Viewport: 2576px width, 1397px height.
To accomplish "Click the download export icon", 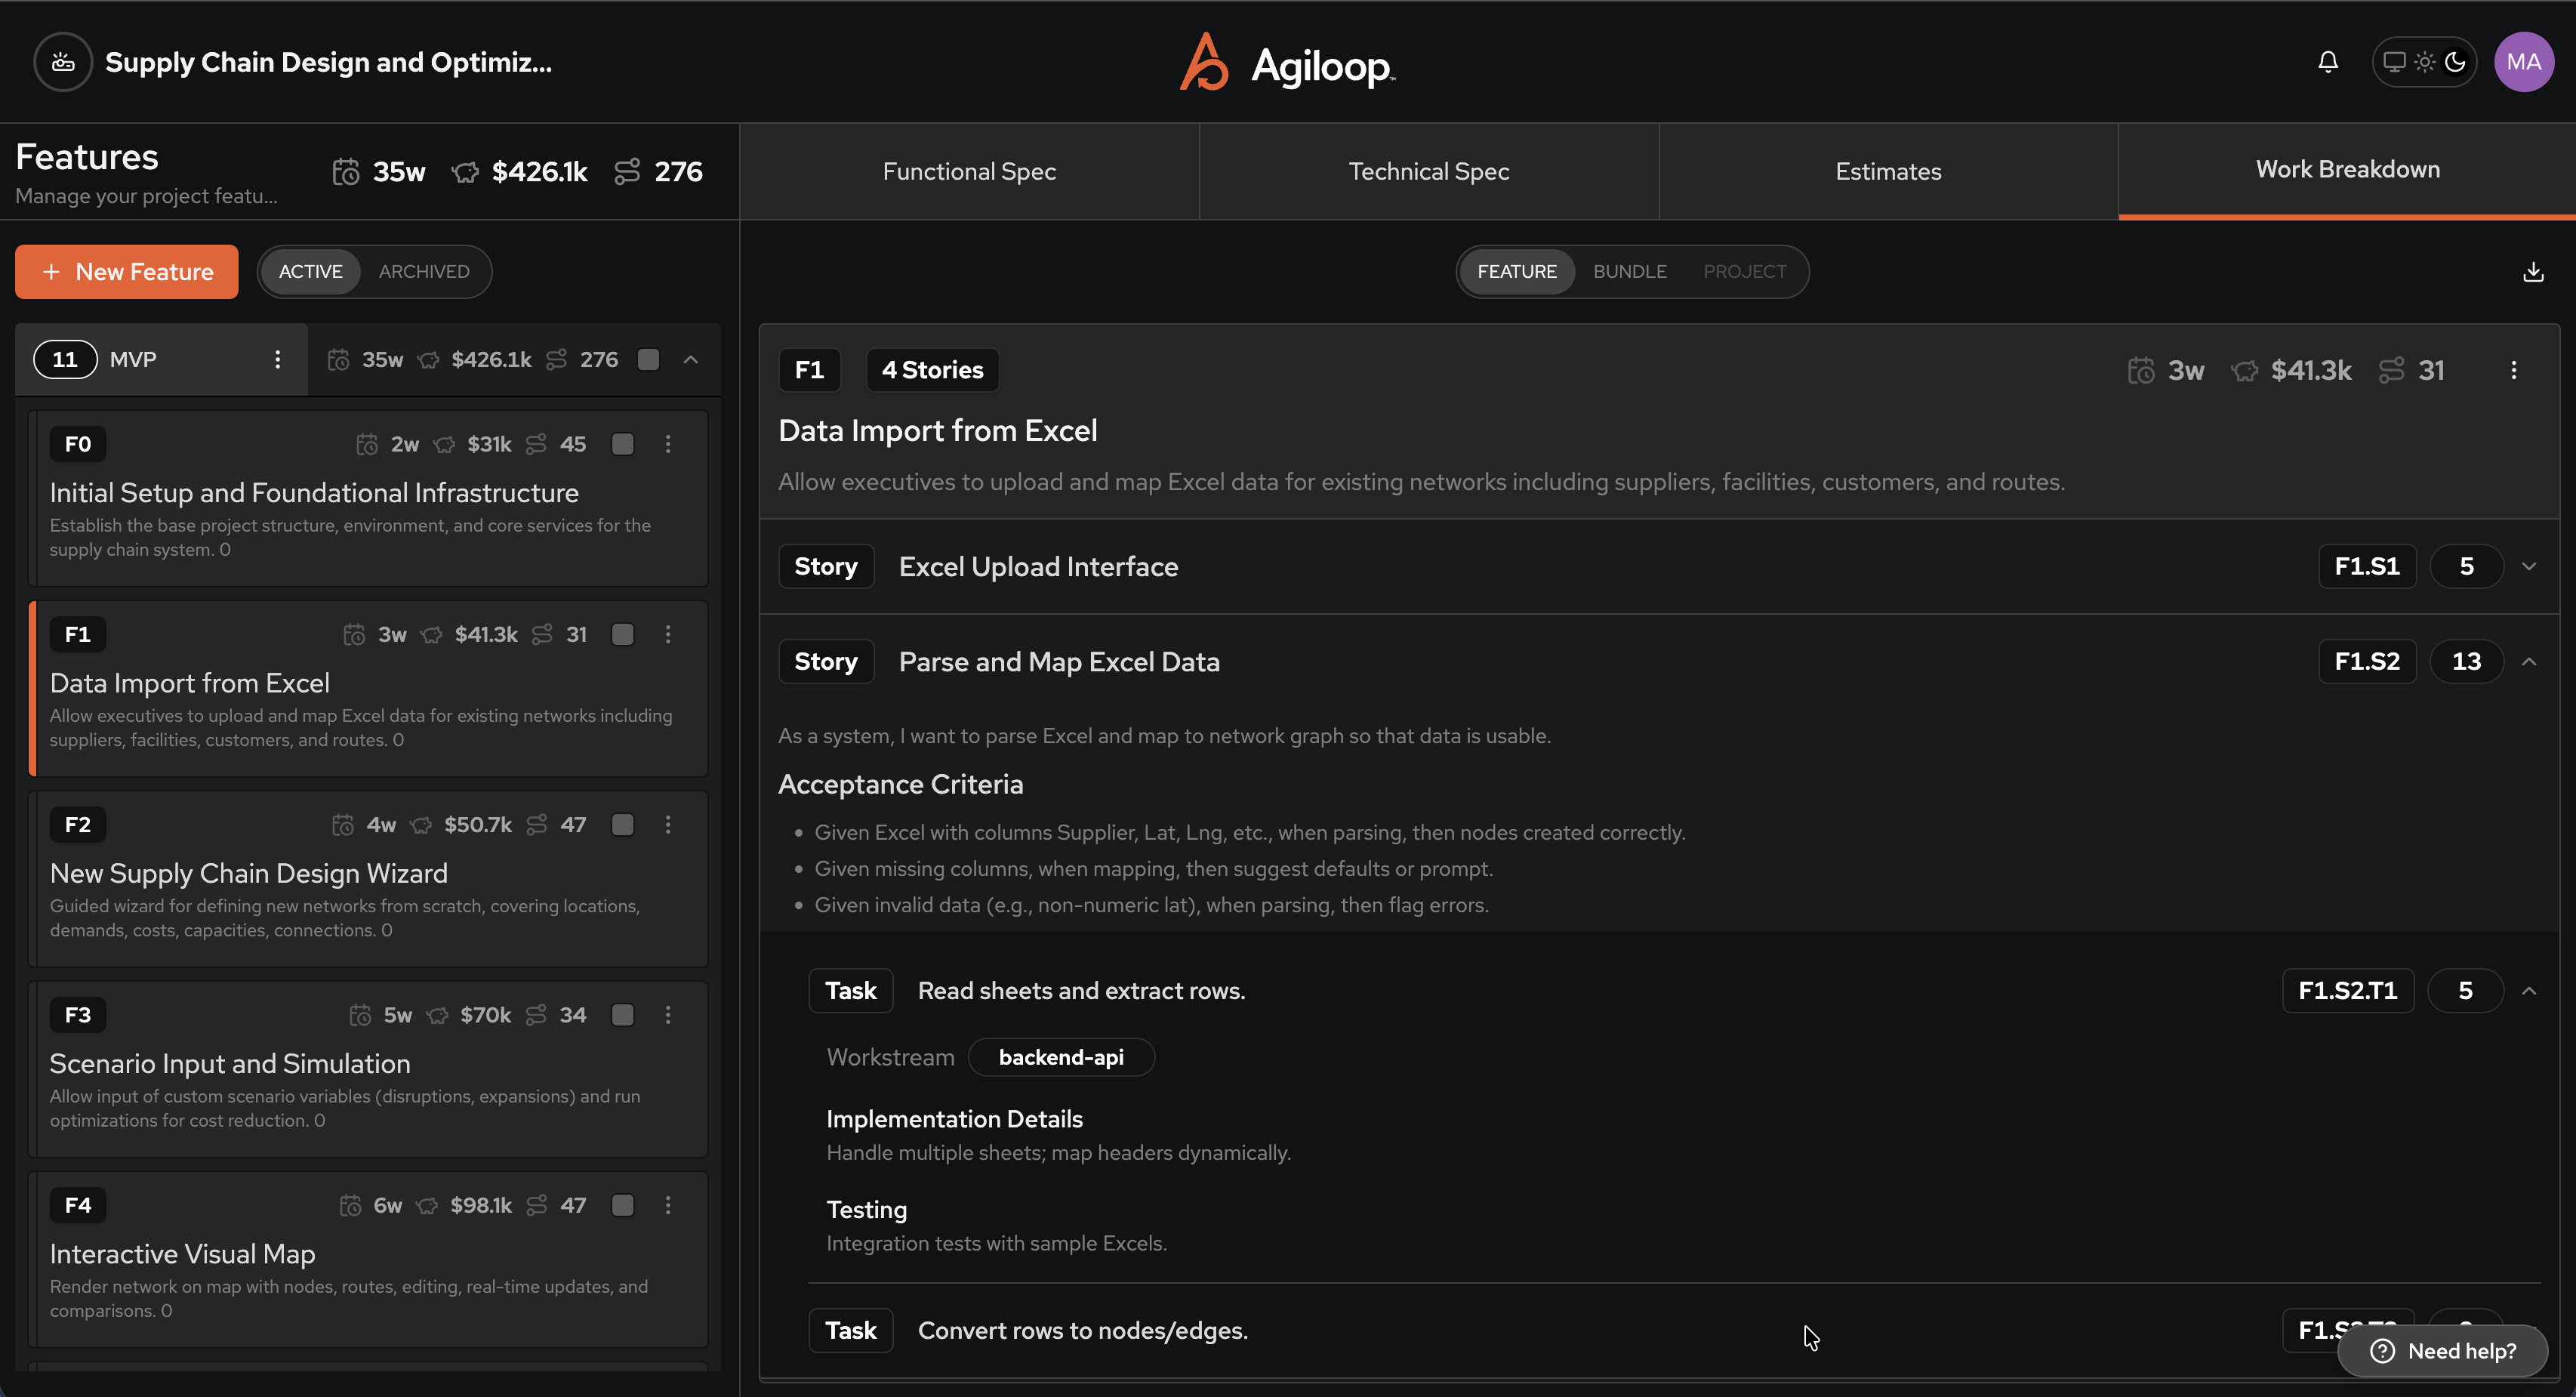I will click(2533, 272).
